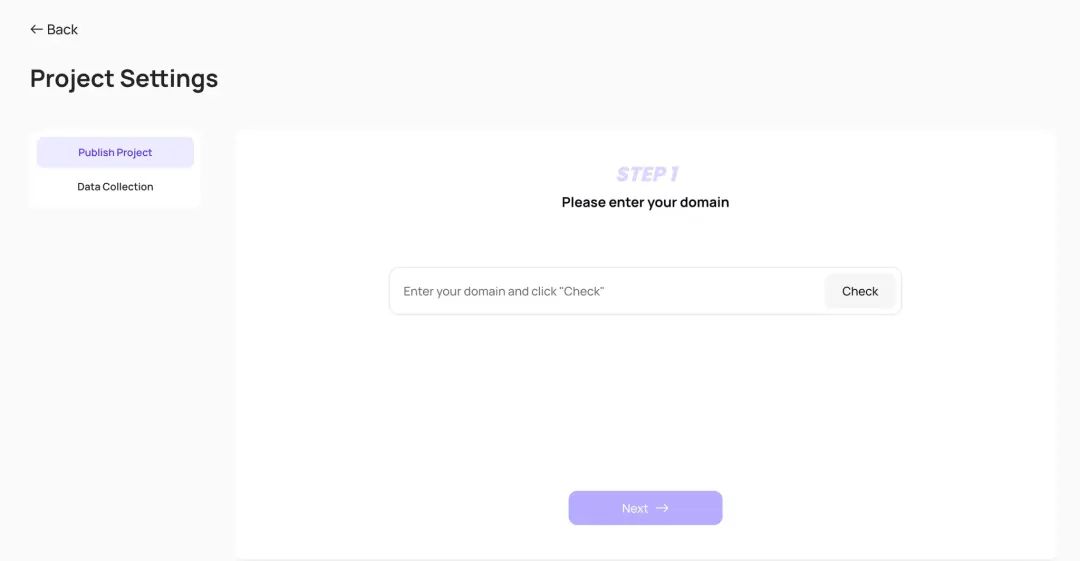Choose Data Collection in settings sidebar
1080x561 pixels.
coord(115,187)
